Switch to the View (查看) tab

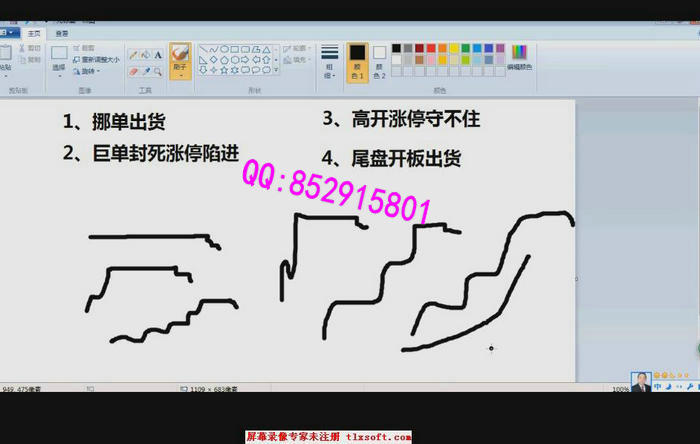click(x=62, y=33)
